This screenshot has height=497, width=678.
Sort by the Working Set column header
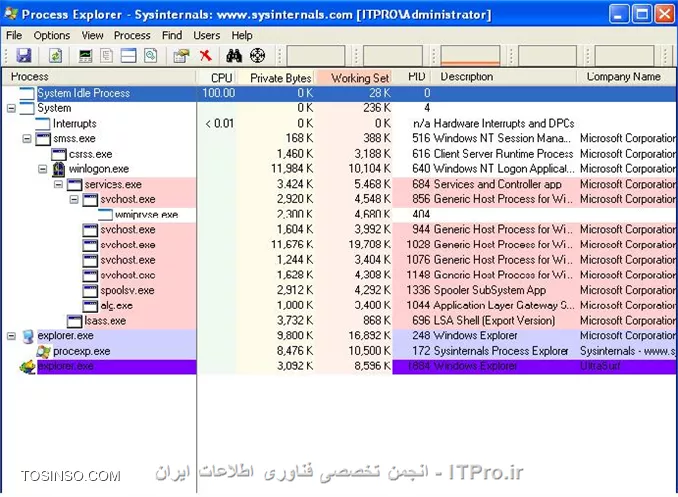354,77
